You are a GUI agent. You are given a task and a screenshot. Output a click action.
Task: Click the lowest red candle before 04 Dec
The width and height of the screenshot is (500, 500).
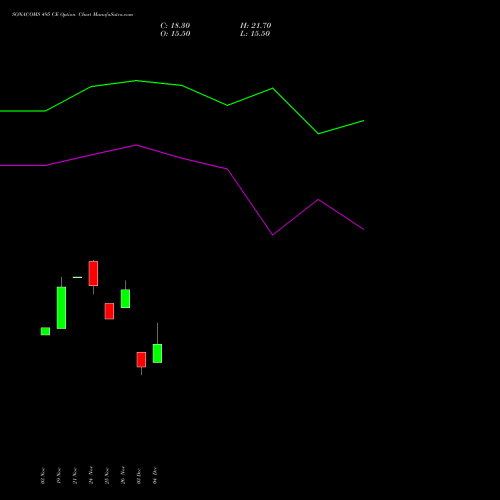pos(141,360)
